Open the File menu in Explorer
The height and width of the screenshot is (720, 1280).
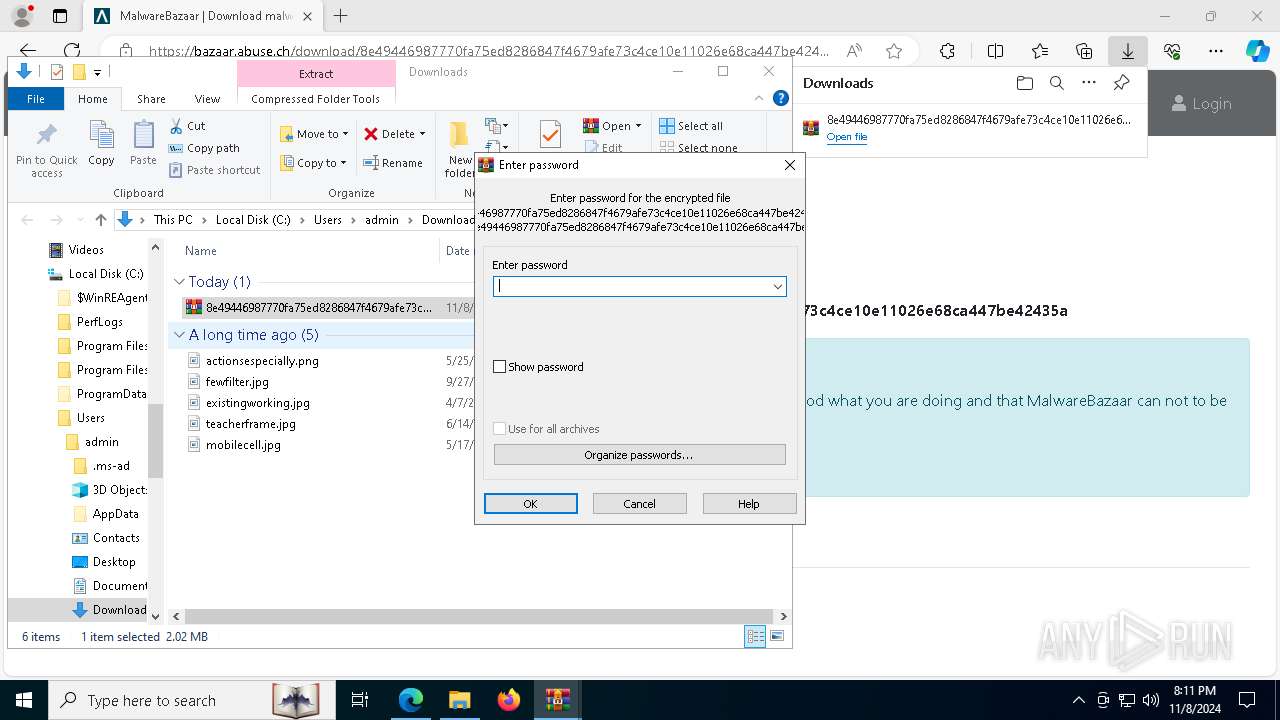[x=36, y=99]
